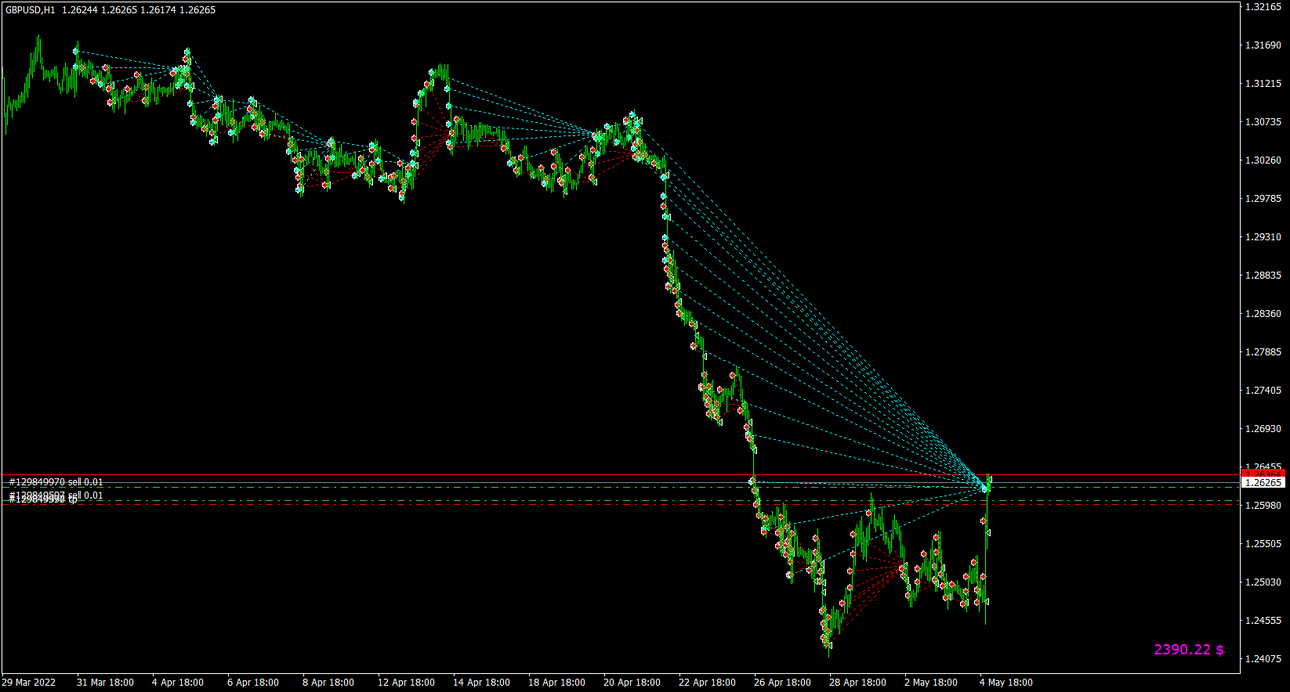Click the red 1.26364 price tag on axis
Screen dimensions: 1290x692
(x=1263, y=471)
